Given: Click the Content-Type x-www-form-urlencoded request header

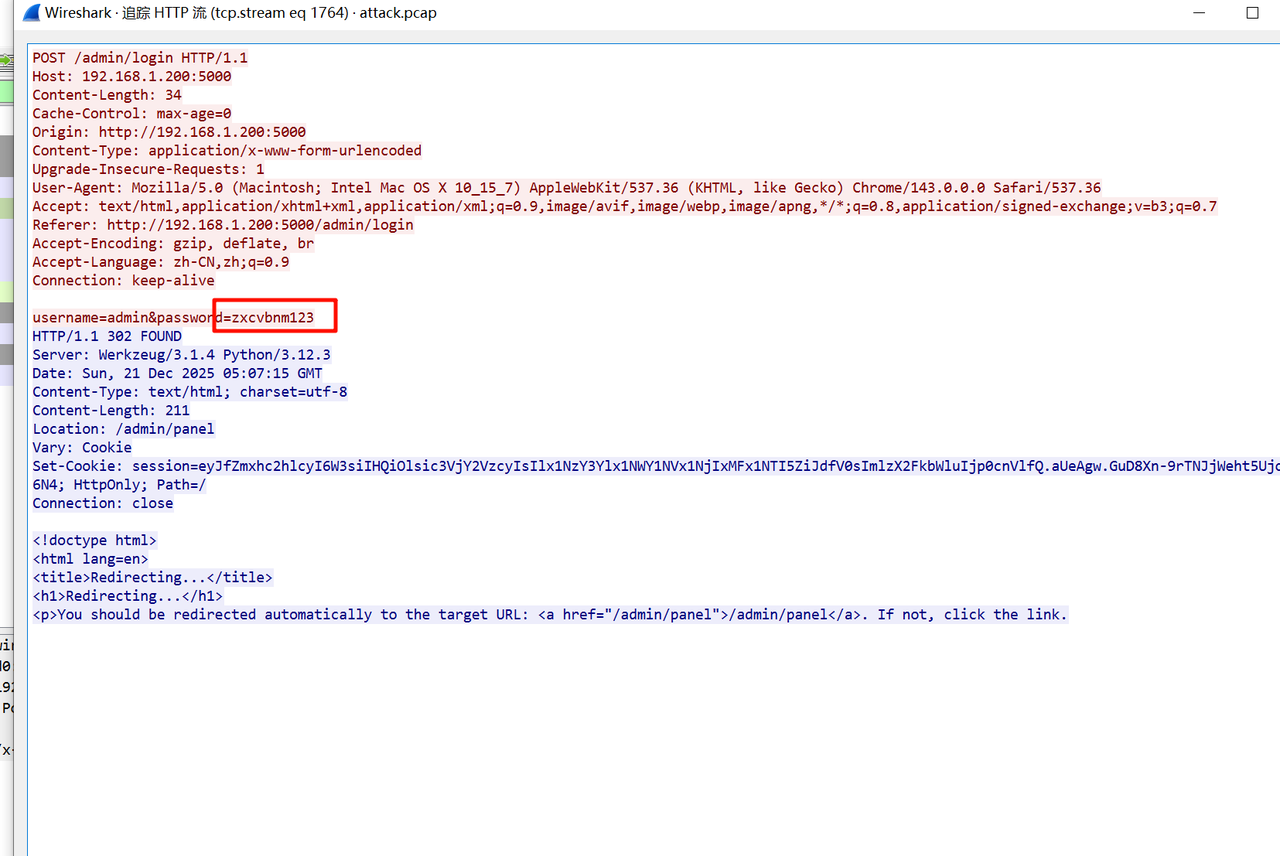Looking at the screenshot, I should click(226, 151).
